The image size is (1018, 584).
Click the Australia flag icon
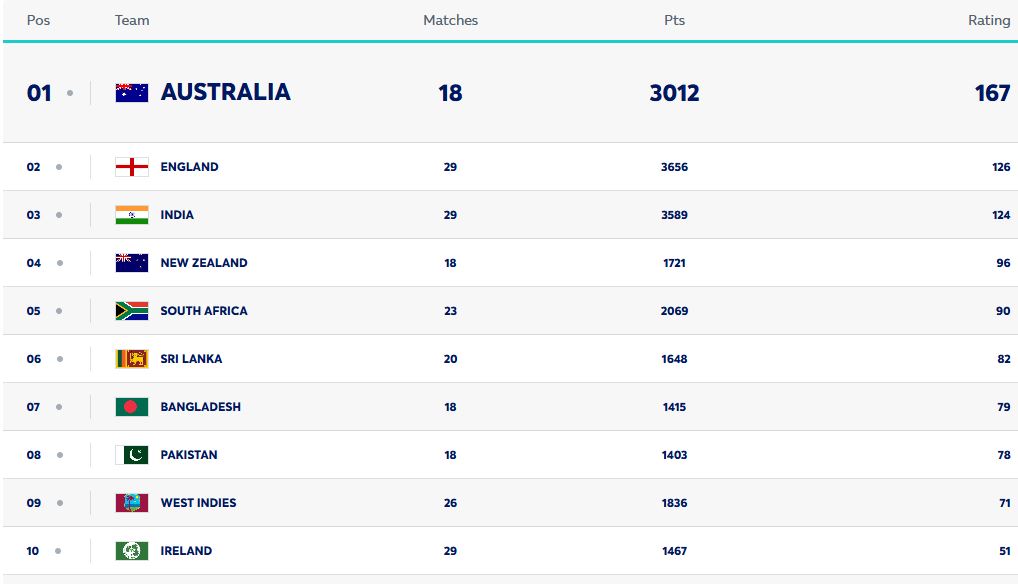click(x=132, y=93)
